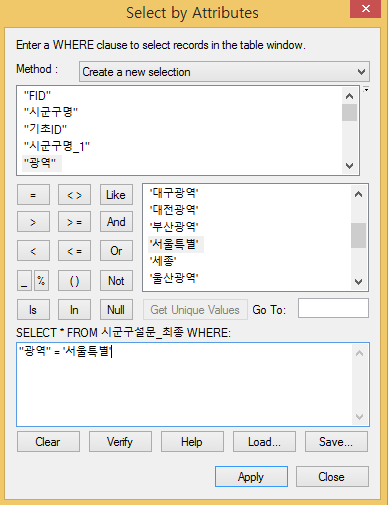The height and width of the screenshot is (505, 388).
Task: Insert the less-than operator
Action: pyautogui.click(x=33, y=251)
